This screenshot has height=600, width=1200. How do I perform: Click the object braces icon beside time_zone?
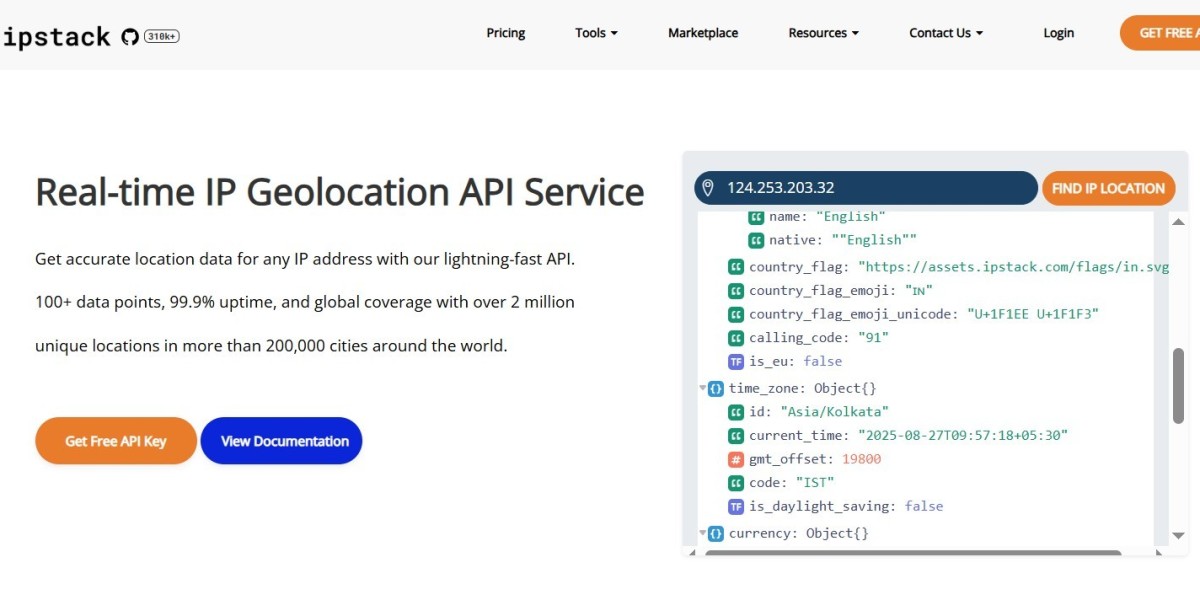click(716, 388)
